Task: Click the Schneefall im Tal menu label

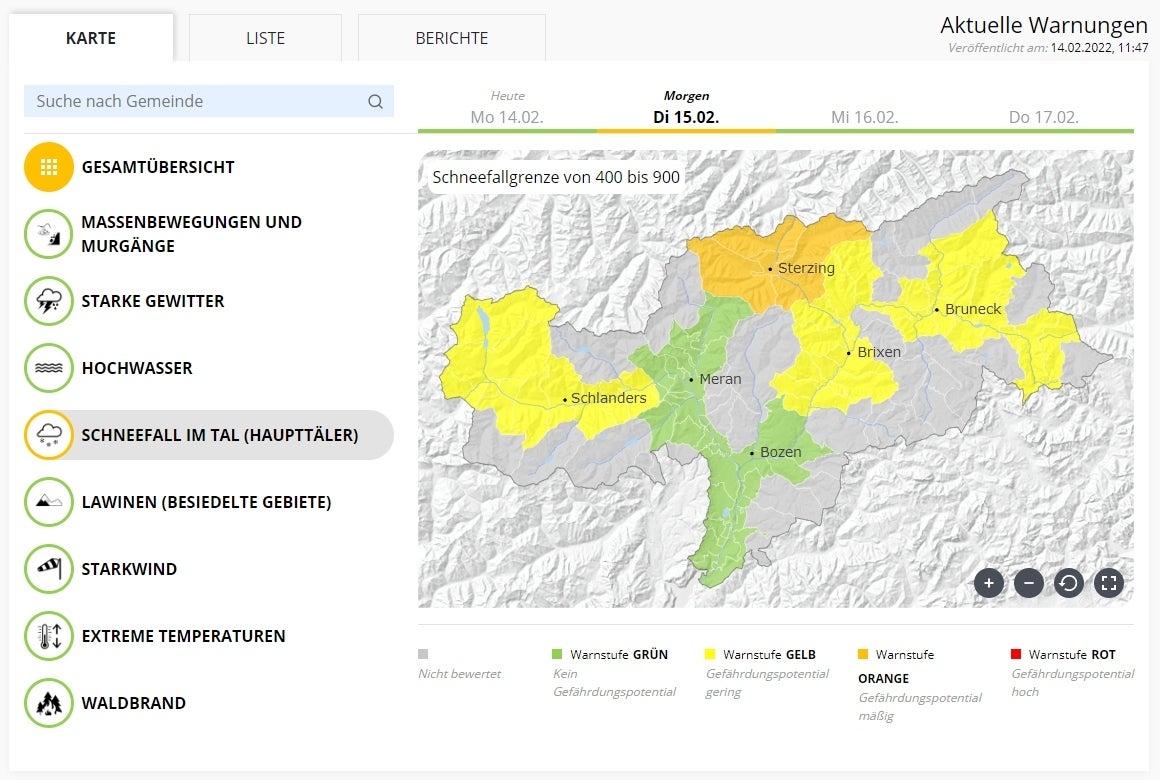Action: [x=220, y=435]
